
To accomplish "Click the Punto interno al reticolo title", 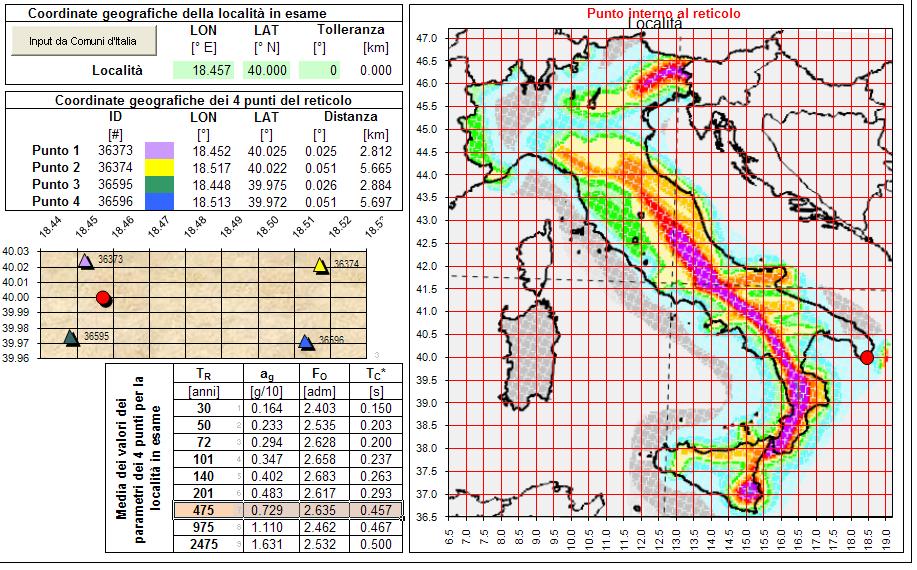I will [x=663, y=13].
